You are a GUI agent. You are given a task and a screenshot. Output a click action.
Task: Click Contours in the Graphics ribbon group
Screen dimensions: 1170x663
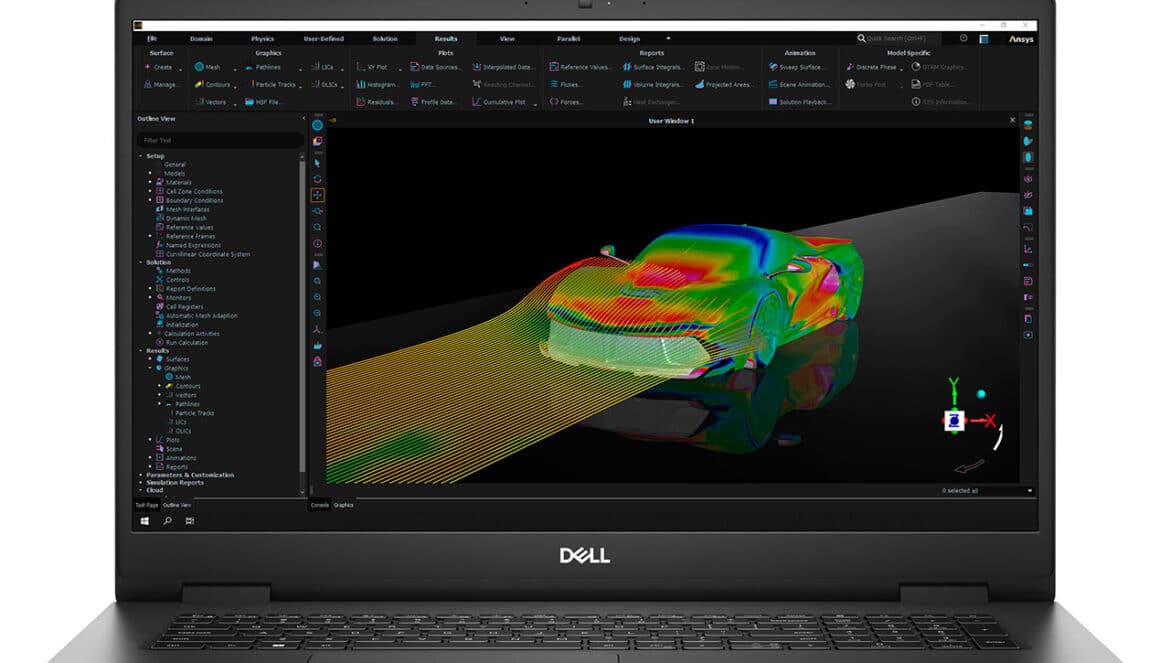(x=213, y=84)
